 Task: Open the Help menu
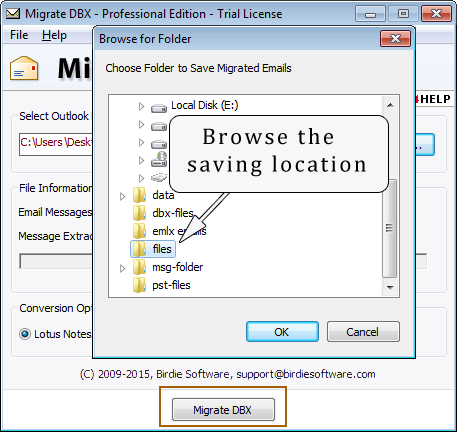tap(54, 35)
